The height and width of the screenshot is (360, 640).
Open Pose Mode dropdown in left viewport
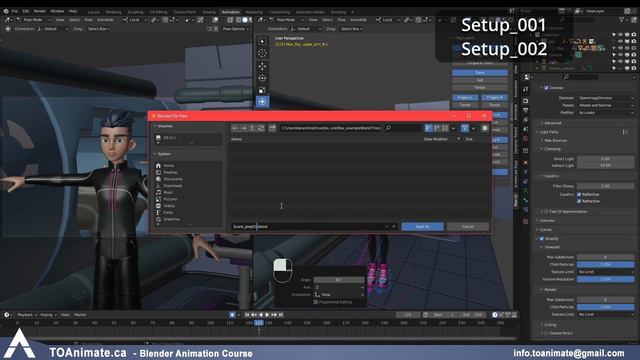(x=34, y=20)
